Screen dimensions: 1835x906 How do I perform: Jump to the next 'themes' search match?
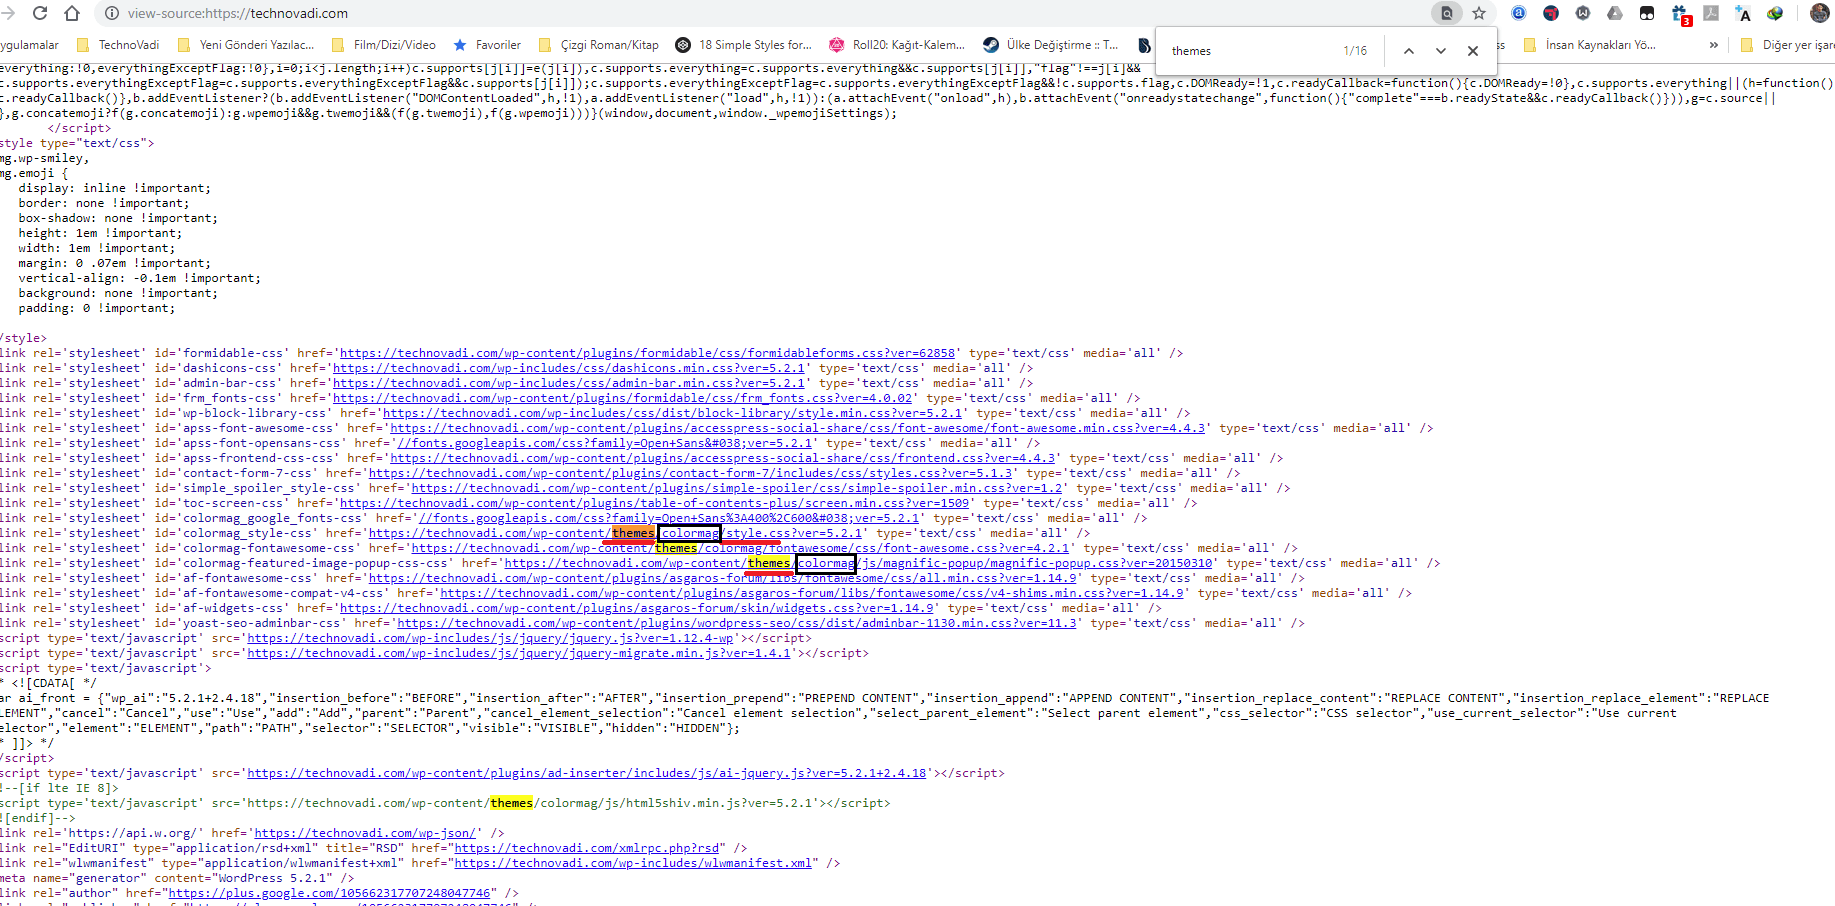pos(1440,51)
